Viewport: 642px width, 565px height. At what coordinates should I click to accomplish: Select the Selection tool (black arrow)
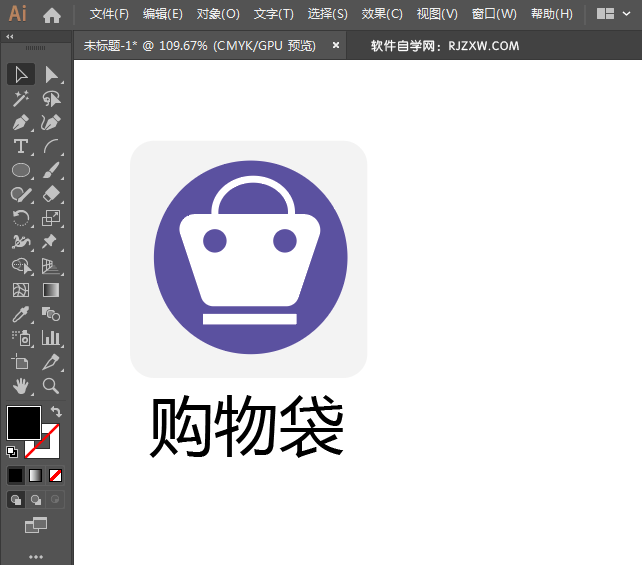coord(21,75)
